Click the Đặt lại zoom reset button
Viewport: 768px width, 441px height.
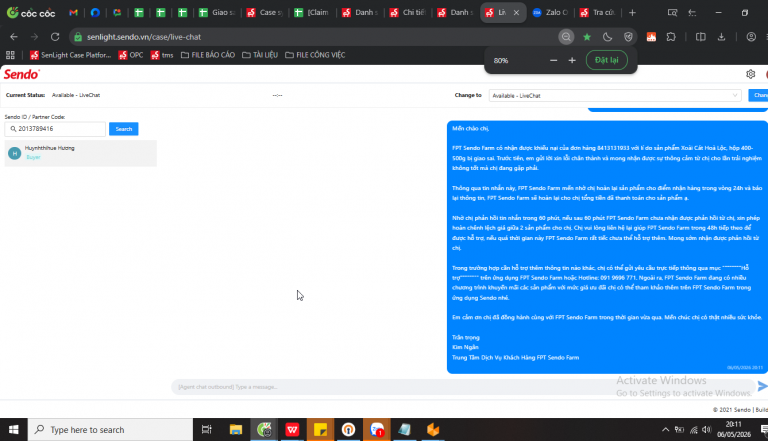[607, 60]
